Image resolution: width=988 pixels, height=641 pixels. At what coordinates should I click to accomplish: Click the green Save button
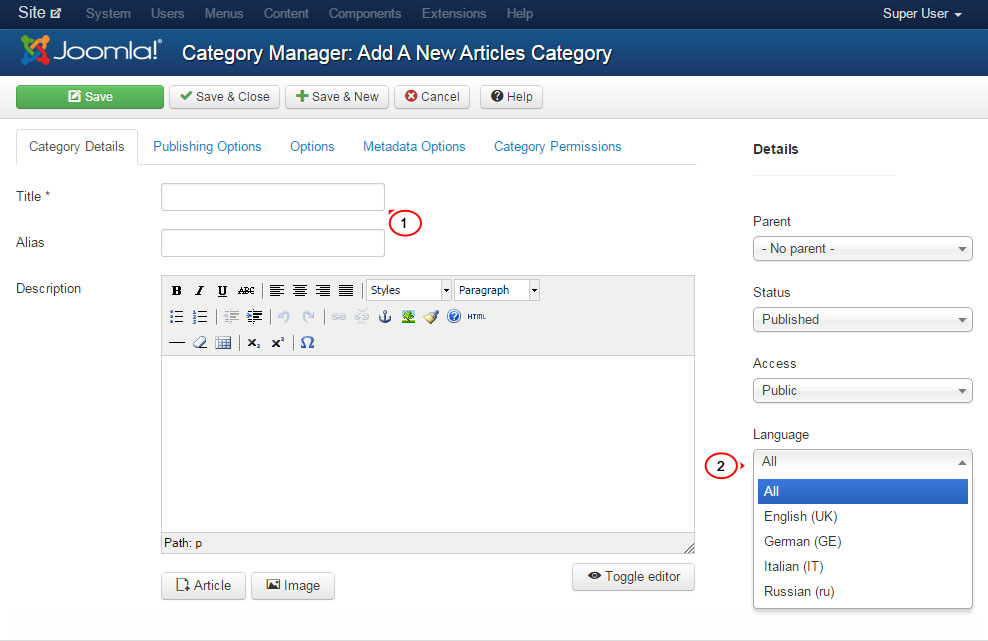(90, 97)
